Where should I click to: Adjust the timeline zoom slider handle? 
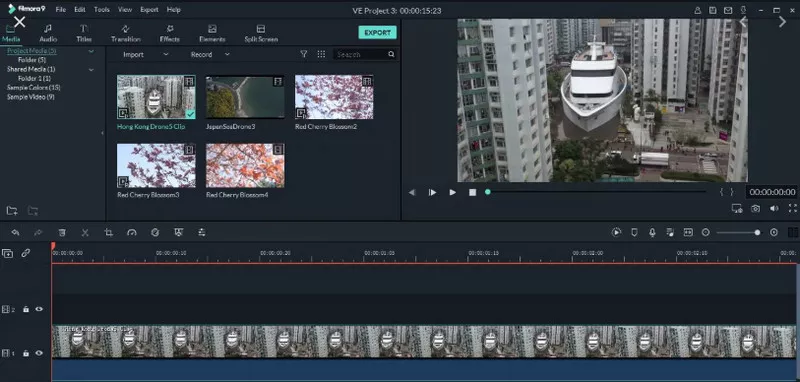(757, 233)
